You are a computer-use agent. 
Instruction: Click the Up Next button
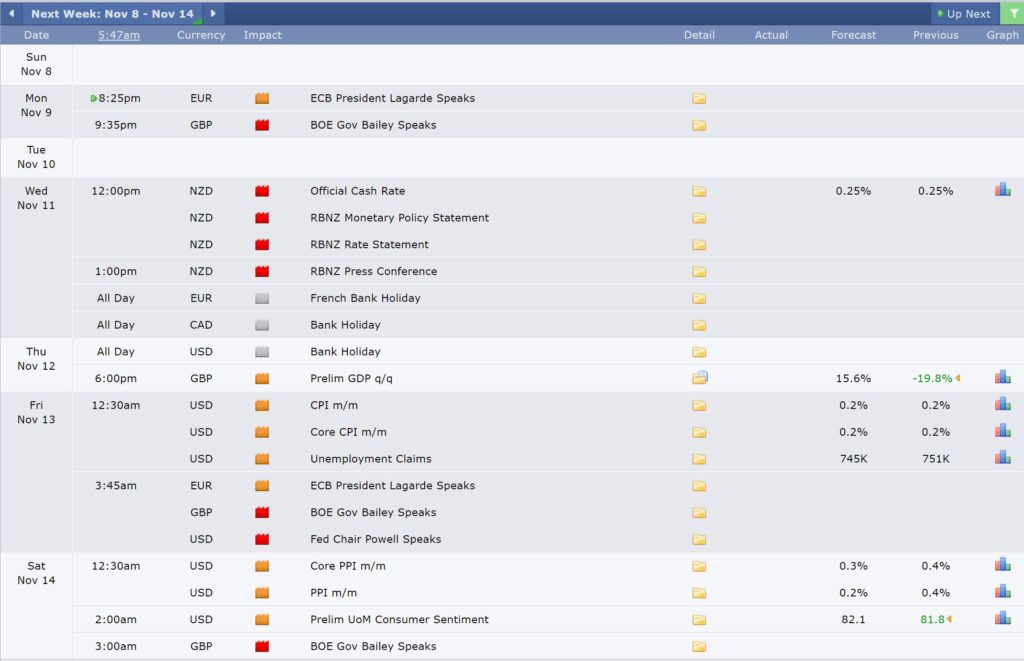point(965,14)
